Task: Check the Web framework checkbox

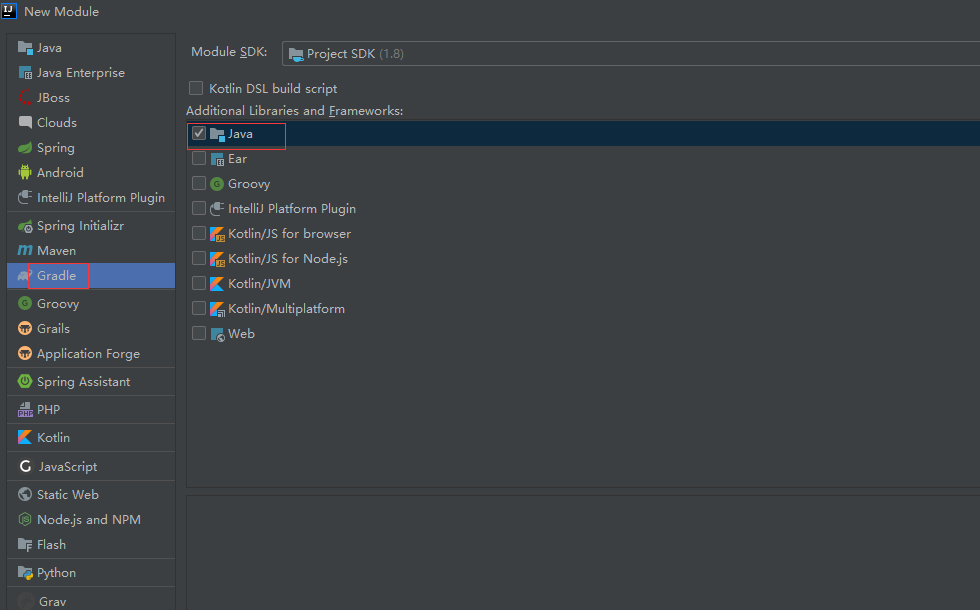Action: (199, 333)
